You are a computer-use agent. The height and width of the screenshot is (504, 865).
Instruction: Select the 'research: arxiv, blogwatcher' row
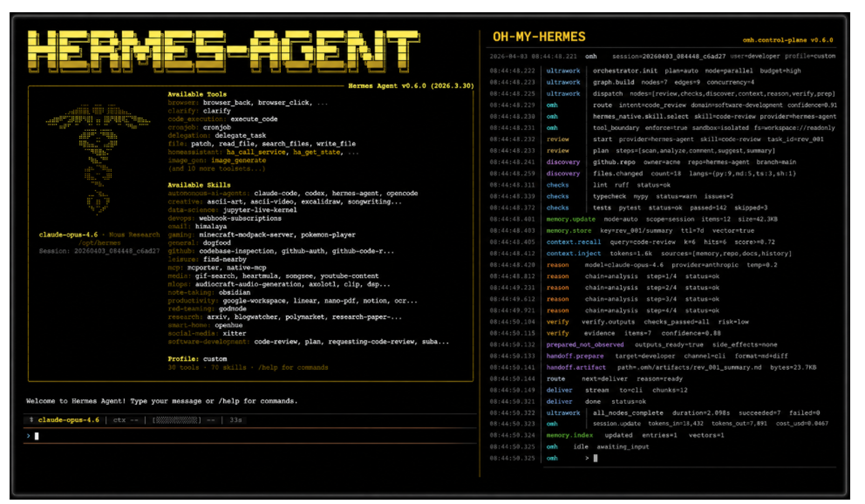[x=285, y=318]
